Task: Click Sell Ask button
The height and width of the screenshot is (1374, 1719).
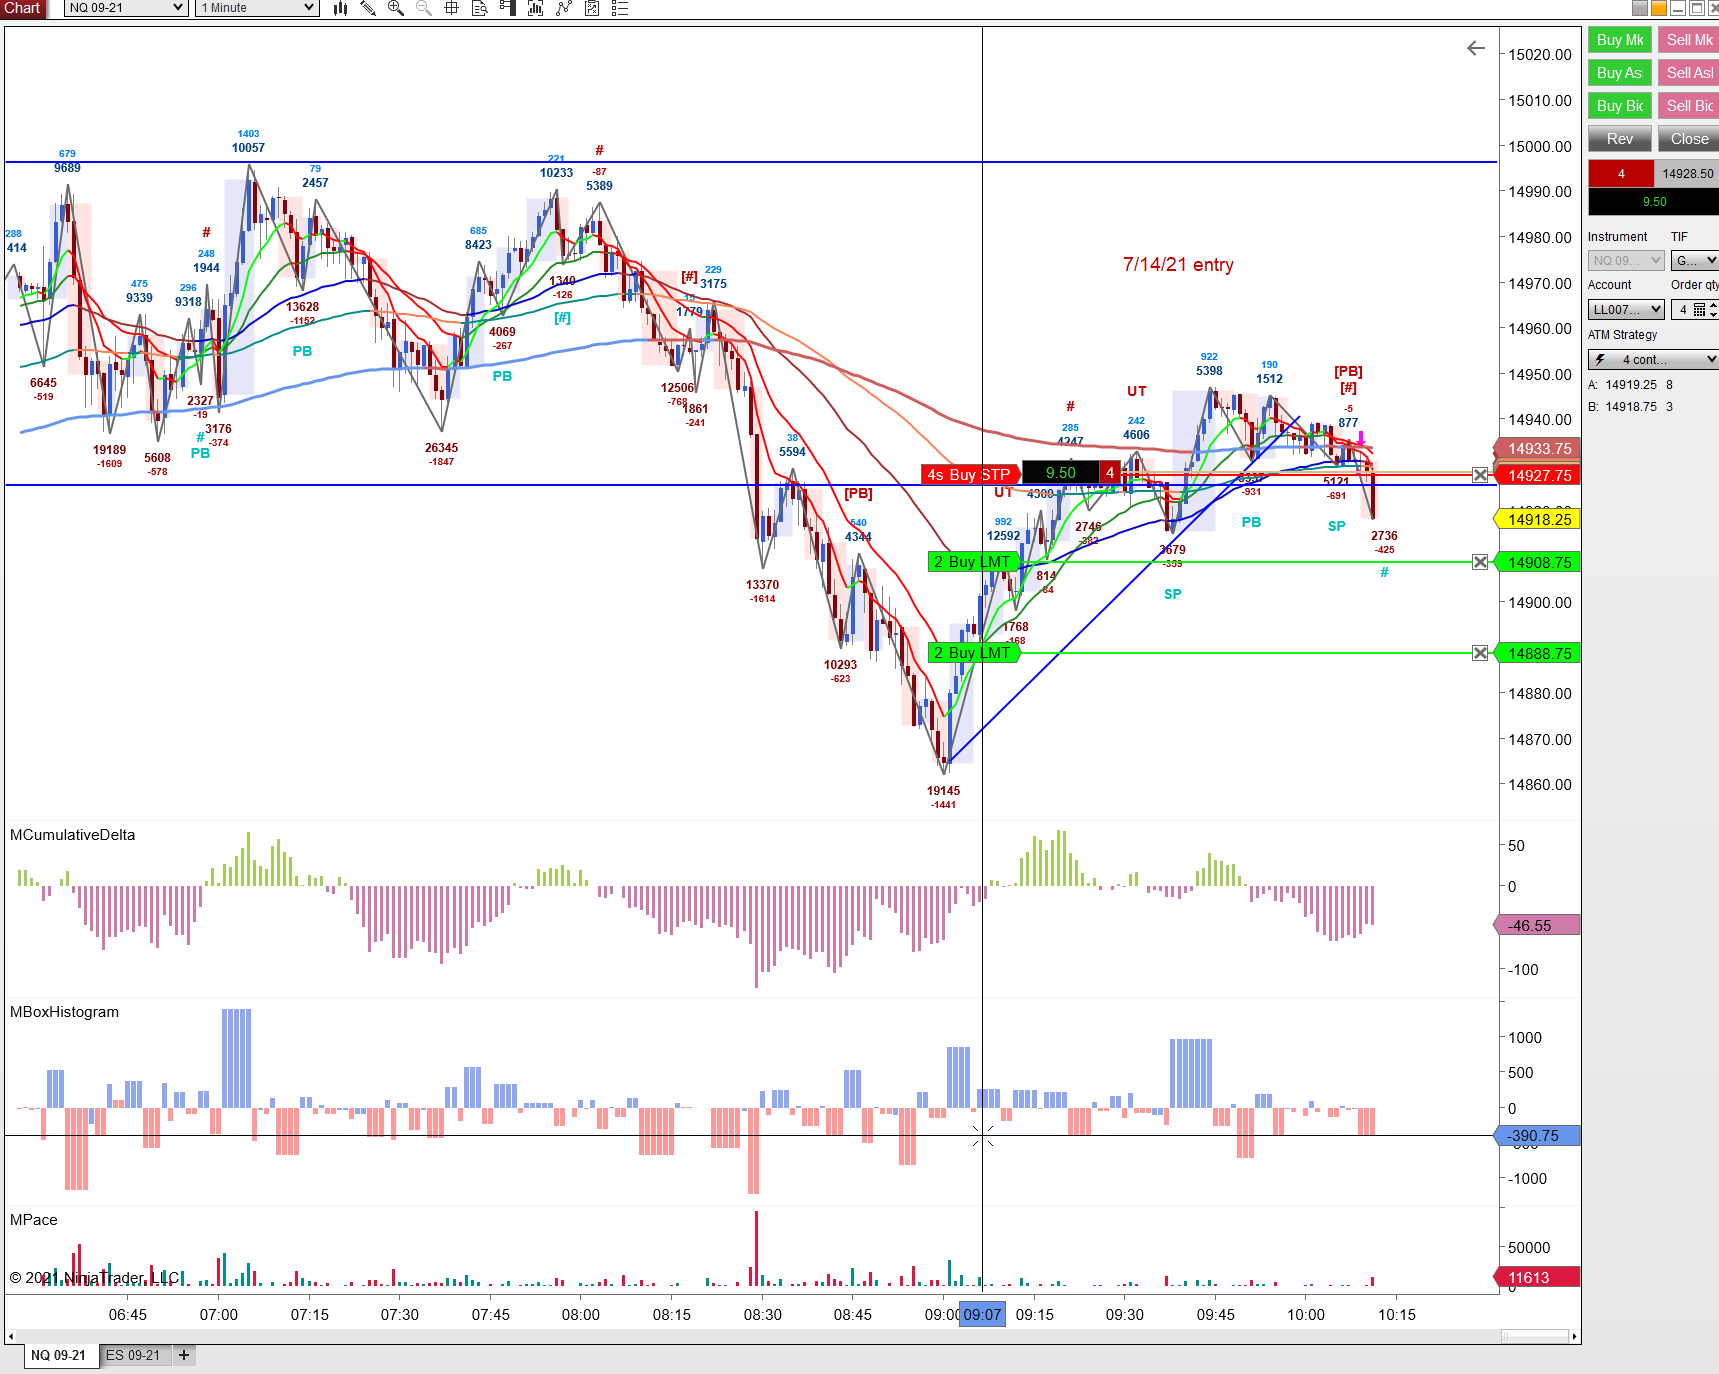Action: point(1689,73)
